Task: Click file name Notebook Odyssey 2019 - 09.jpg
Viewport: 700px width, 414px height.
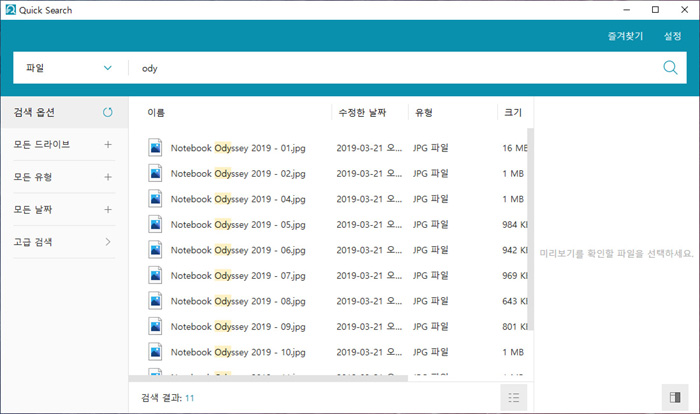Action: (x=238, y=326)
